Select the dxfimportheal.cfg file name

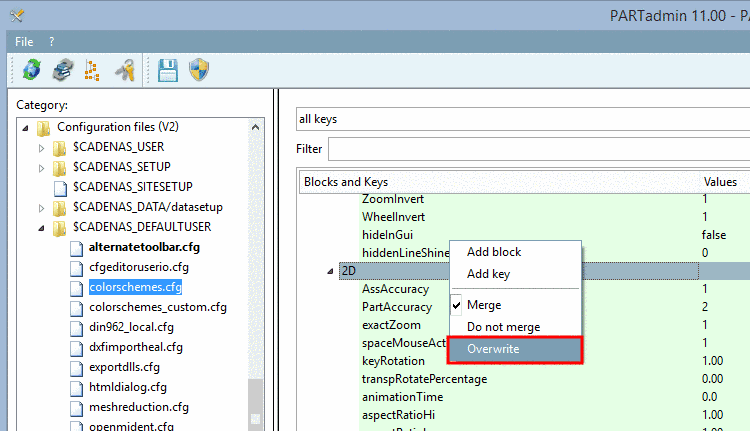tap(136, 347)
